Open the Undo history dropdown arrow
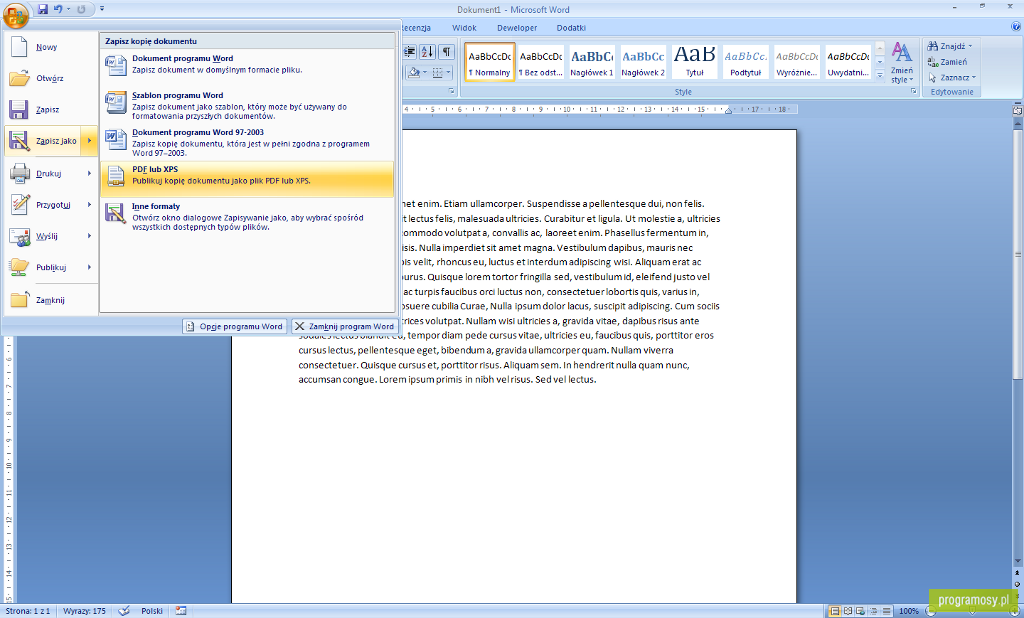 tap(68, 9)
